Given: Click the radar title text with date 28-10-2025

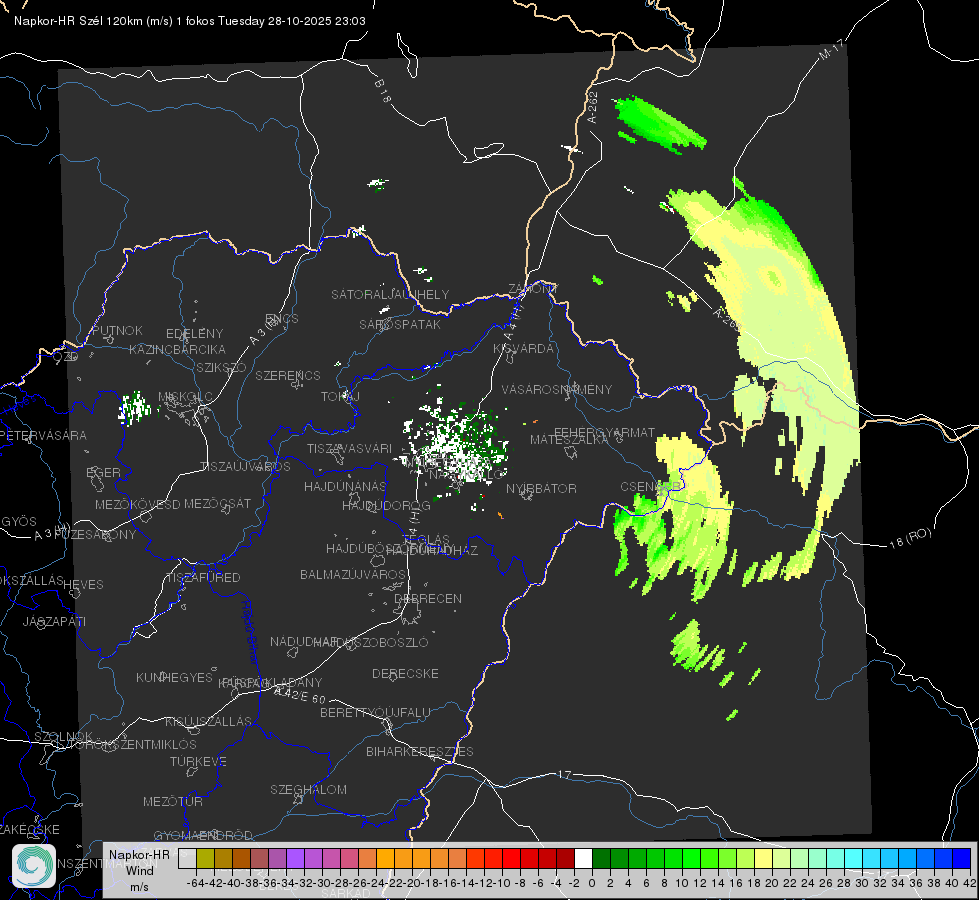Looking at the screenshot, I should (190, 21).
